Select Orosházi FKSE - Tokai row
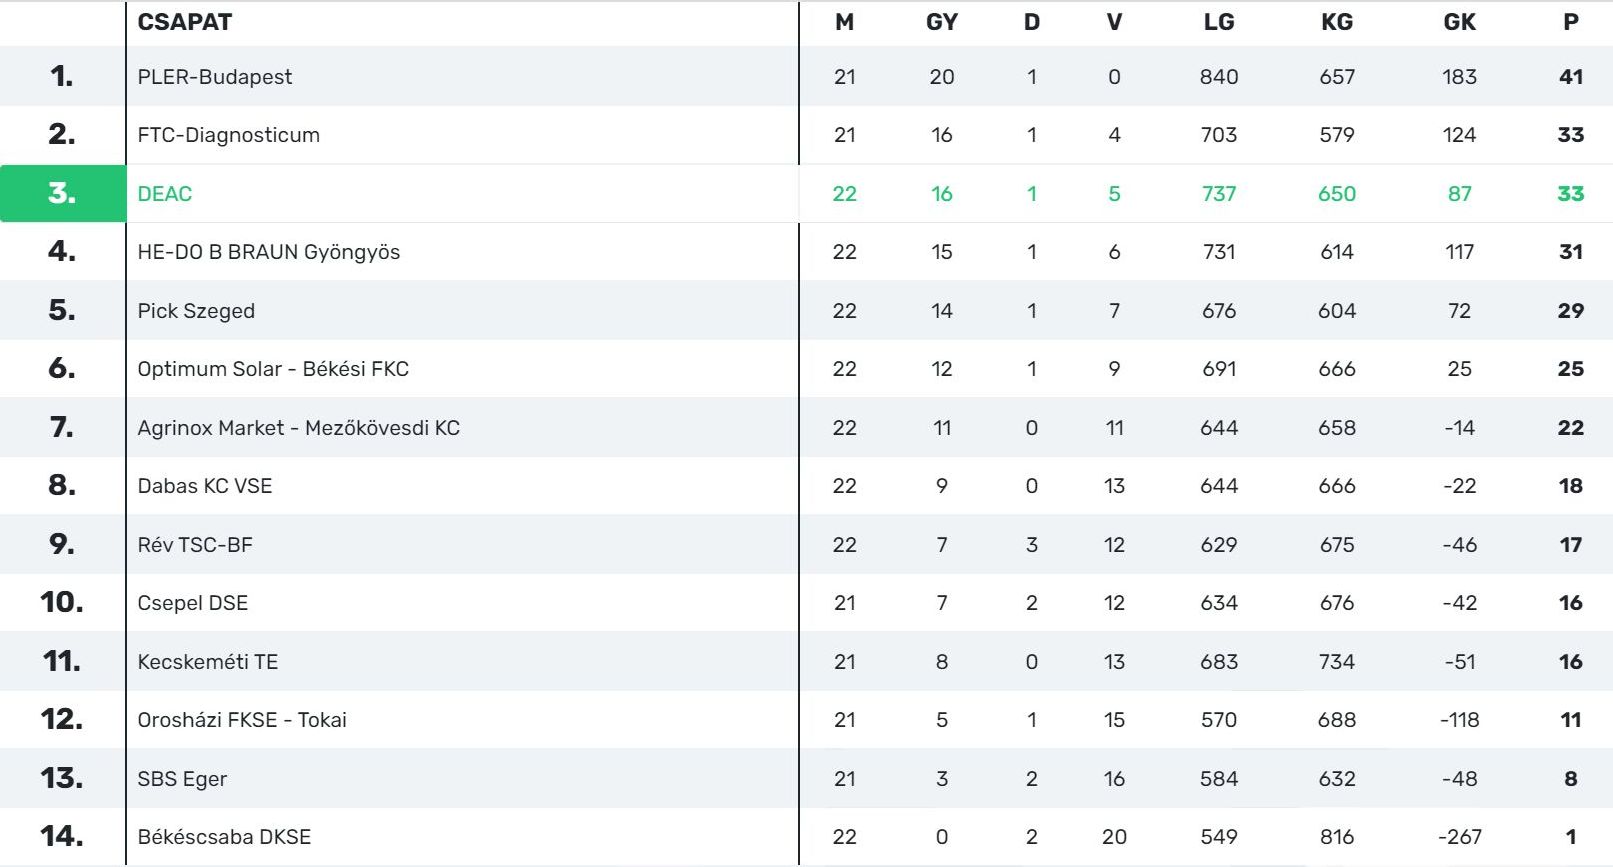The width and height of the screenshot is (1613, 867). coord(242,720)
